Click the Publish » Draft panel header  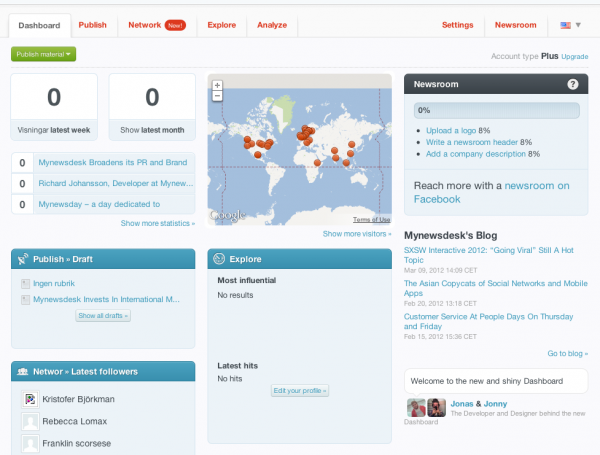click(x=103, y=259)
